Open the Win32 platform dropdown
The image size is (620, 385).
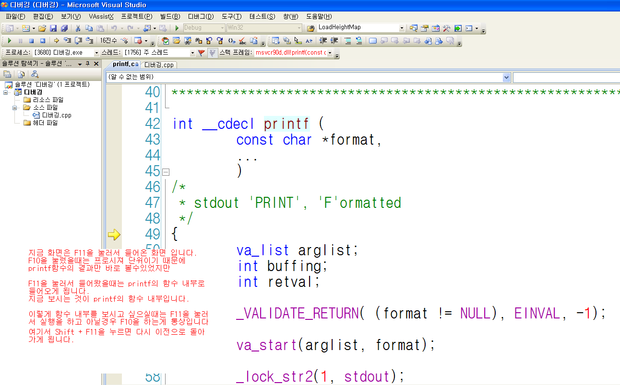coord(299,28)
